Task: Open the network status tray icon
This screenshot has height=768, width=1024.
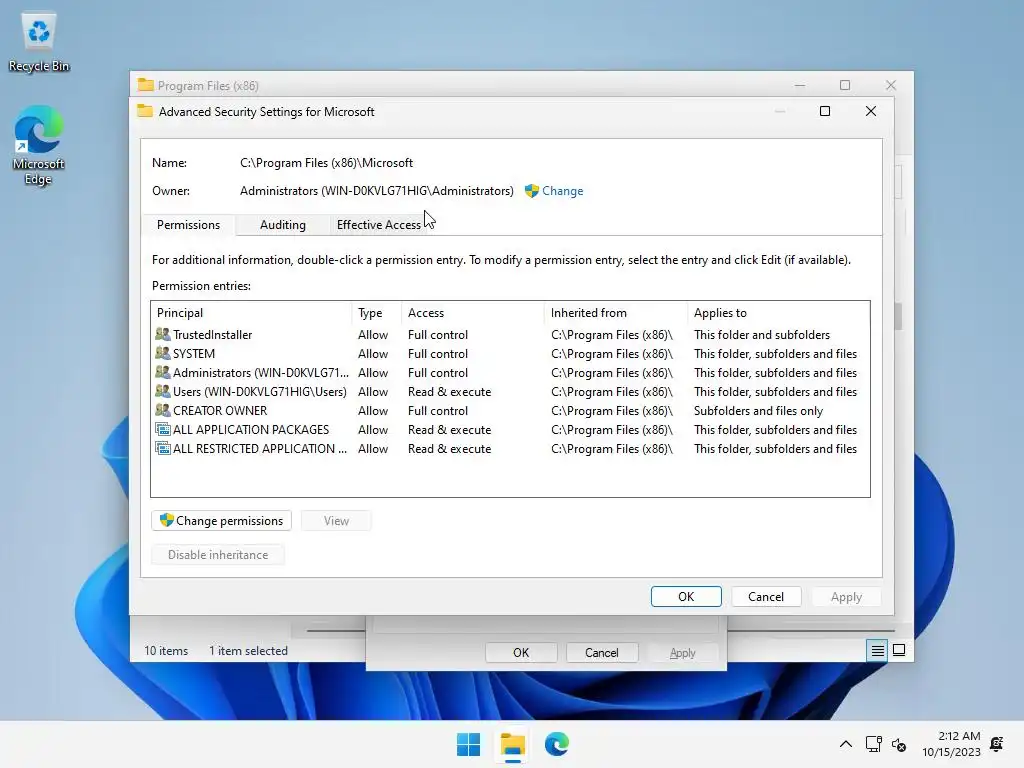Action: [873, 744]
